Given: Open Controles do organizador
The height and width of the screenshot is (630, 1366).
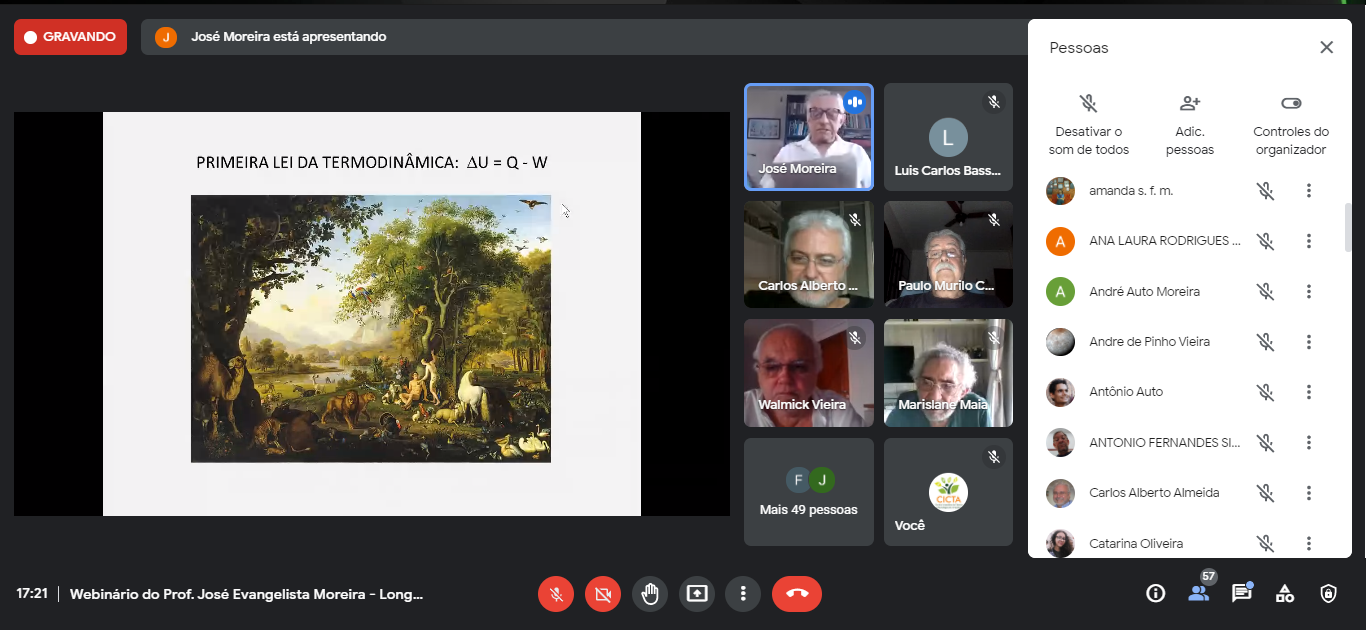Looking at the screenshot, I should click(x=1291, y=125).
